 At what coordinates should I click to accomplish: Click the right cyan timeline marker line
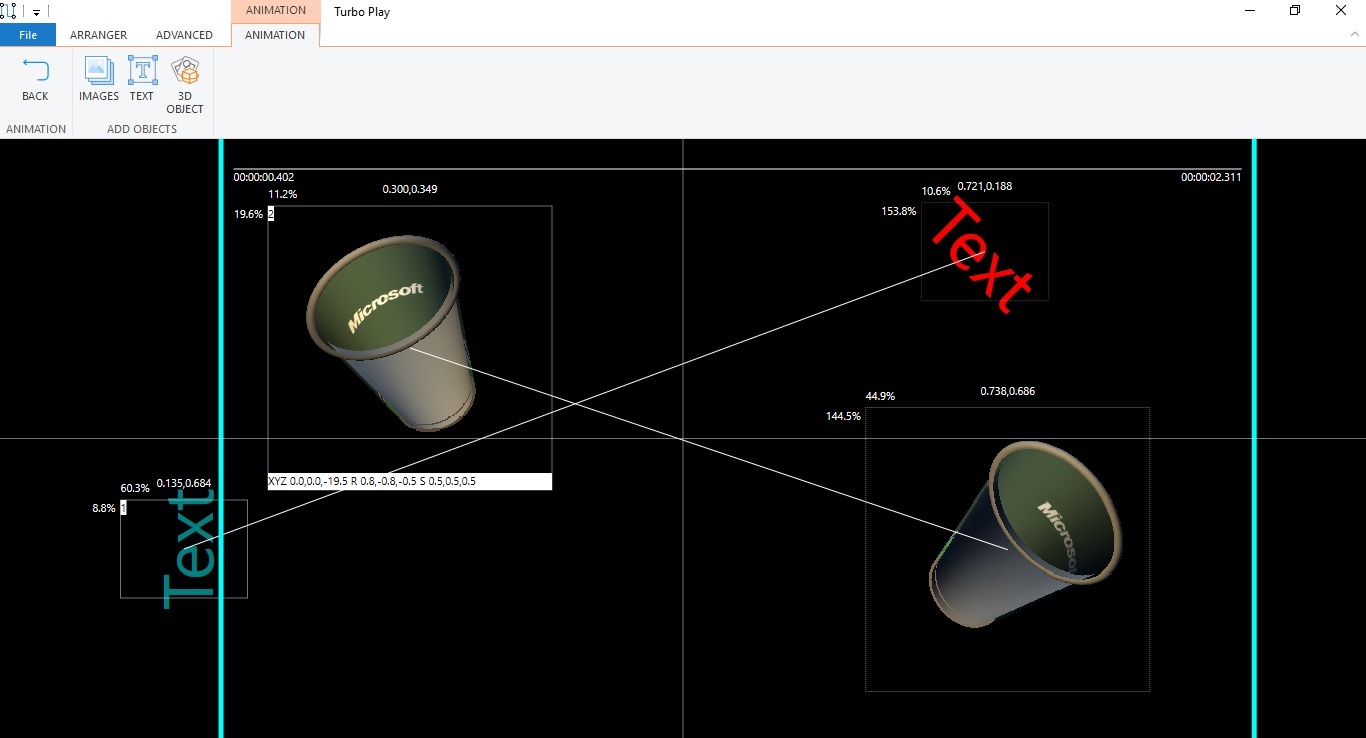(x=1254, y=438)
